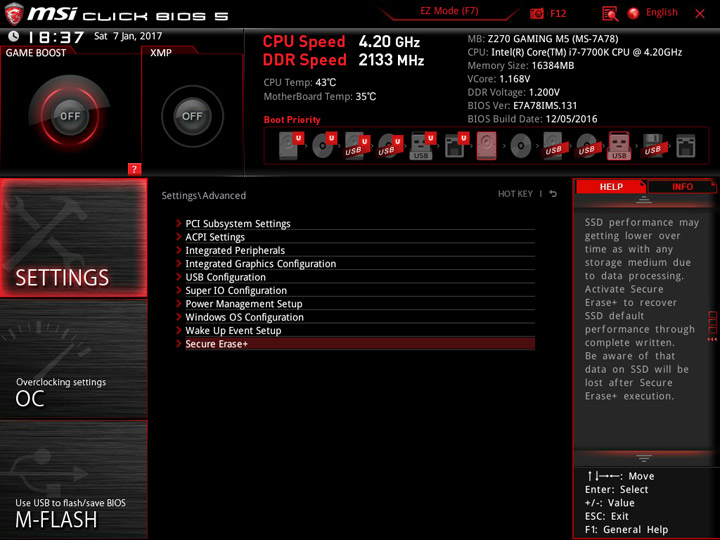This screenshot has height=540, width=720.
Task: Click the 18:37 time display
Action: point(56,37)
